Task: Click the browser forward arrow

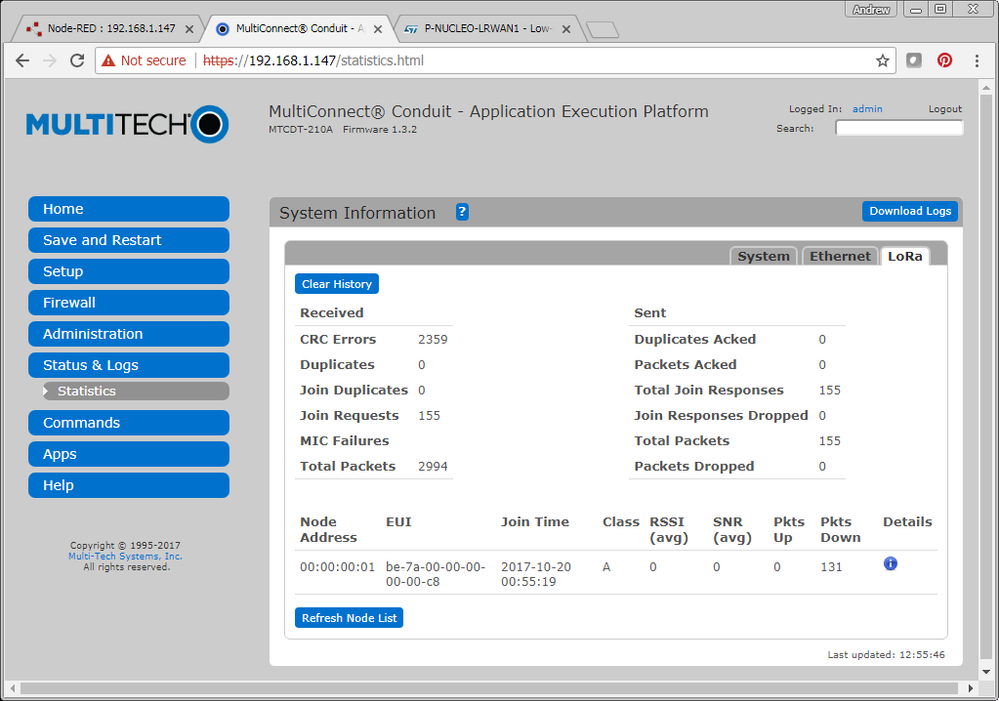Action: tap(50, 61)
